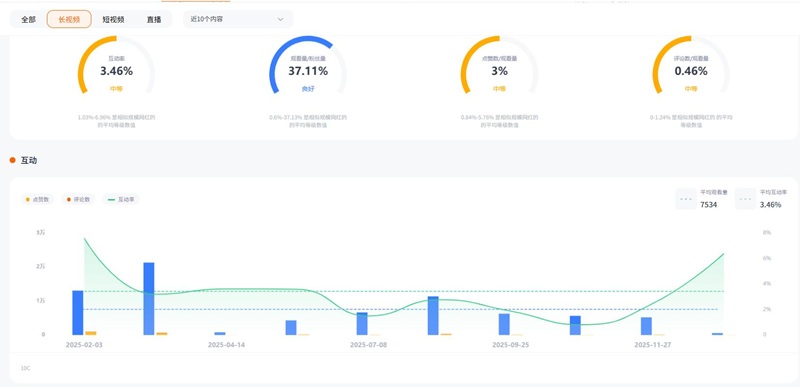This screenshot has height=387, width=800.
Task: Toggle the 平均观看量 7534 reference line
Action: pos(703,199)
